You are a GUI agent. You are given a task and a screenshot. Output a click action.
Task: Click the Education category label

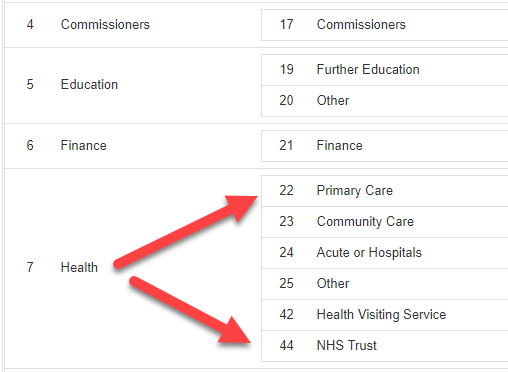(89, 84)
